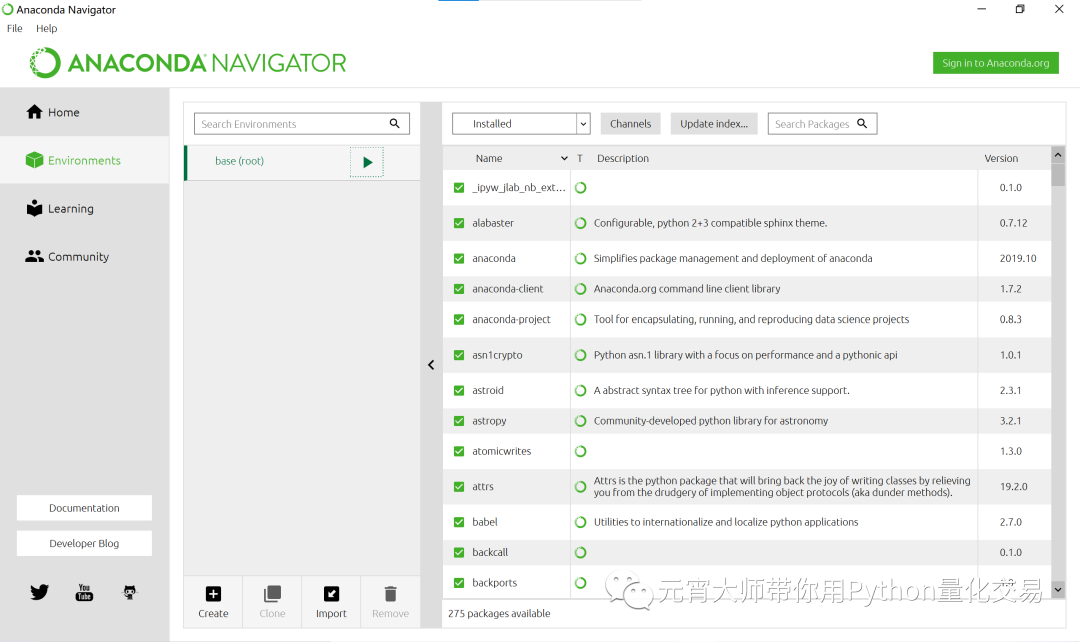Uncheck the alabaster package checkbox
Image resolution: width=1080 pixels, height=642 pixels.
[x=459, y=223]
